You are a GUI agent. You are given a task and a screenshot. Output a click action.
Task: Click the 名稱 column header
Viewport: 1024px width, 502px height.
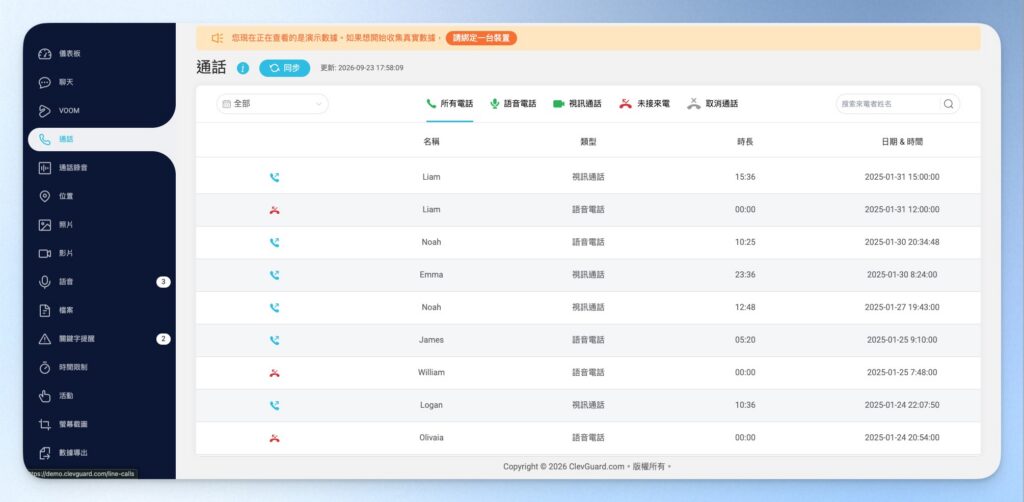431,141
